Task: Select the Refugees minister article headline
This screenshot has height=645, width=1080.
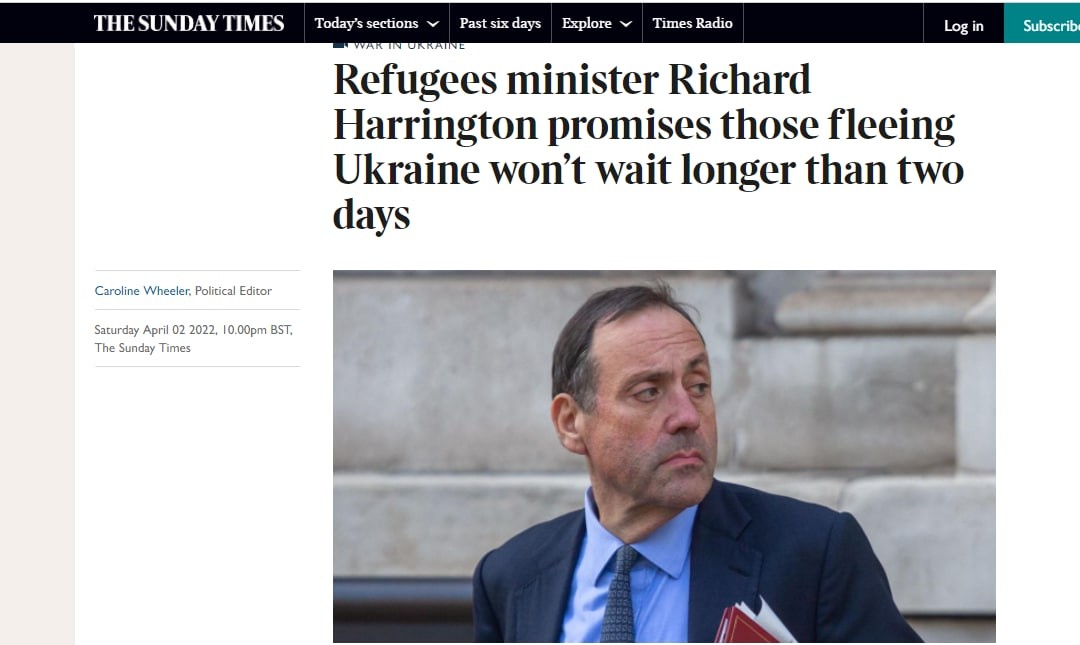Action: pyautogui.click(x=647, y=147)
